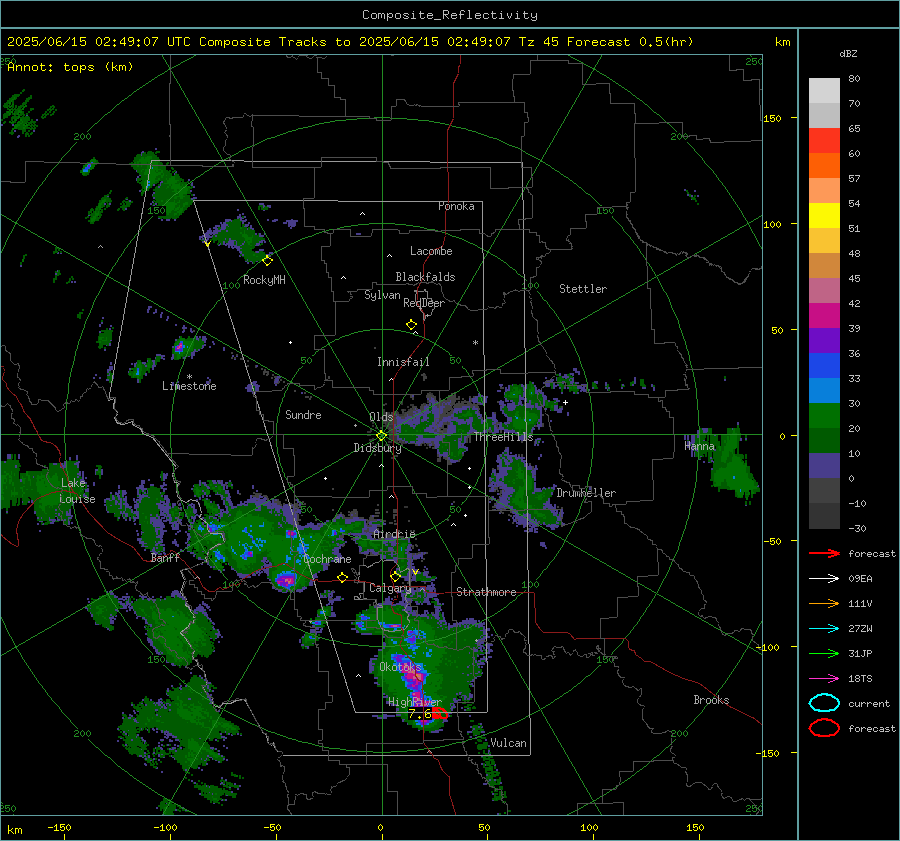Click the Banff label
This screenshot has height=841, width=900.
coord(165,557)
